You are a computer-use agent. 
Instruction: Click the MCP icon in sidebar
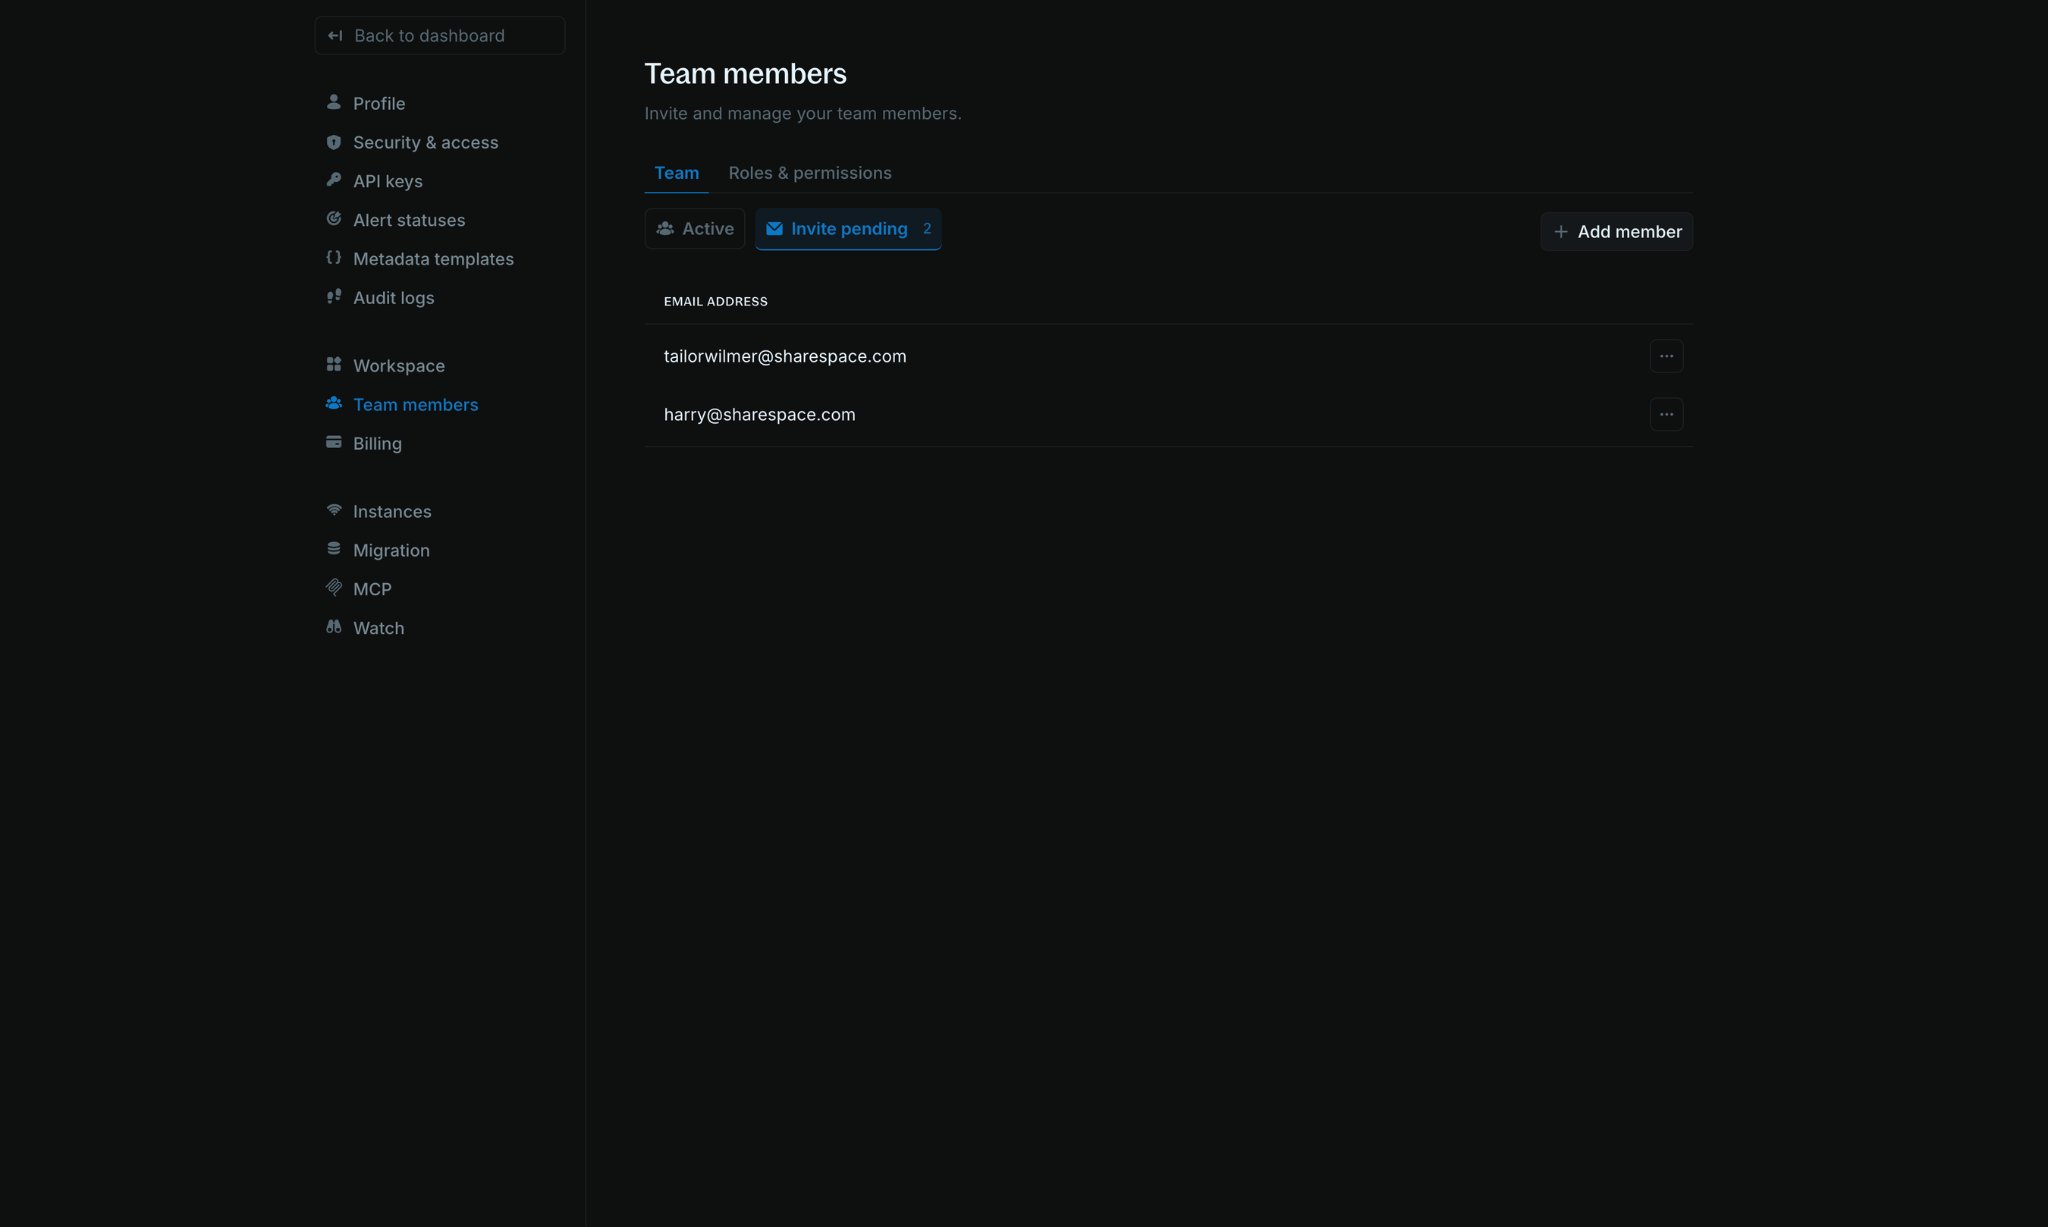334,588
